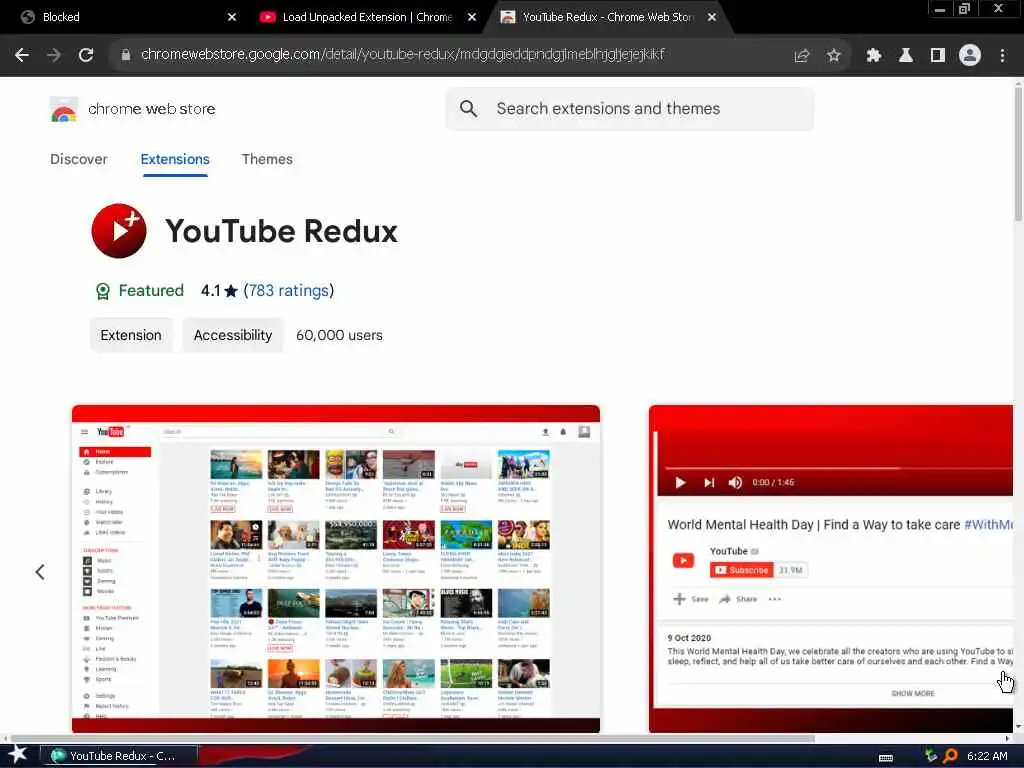Click the vertical page scrollbar
This screenshot has height=768, width=1024.
1019,155
